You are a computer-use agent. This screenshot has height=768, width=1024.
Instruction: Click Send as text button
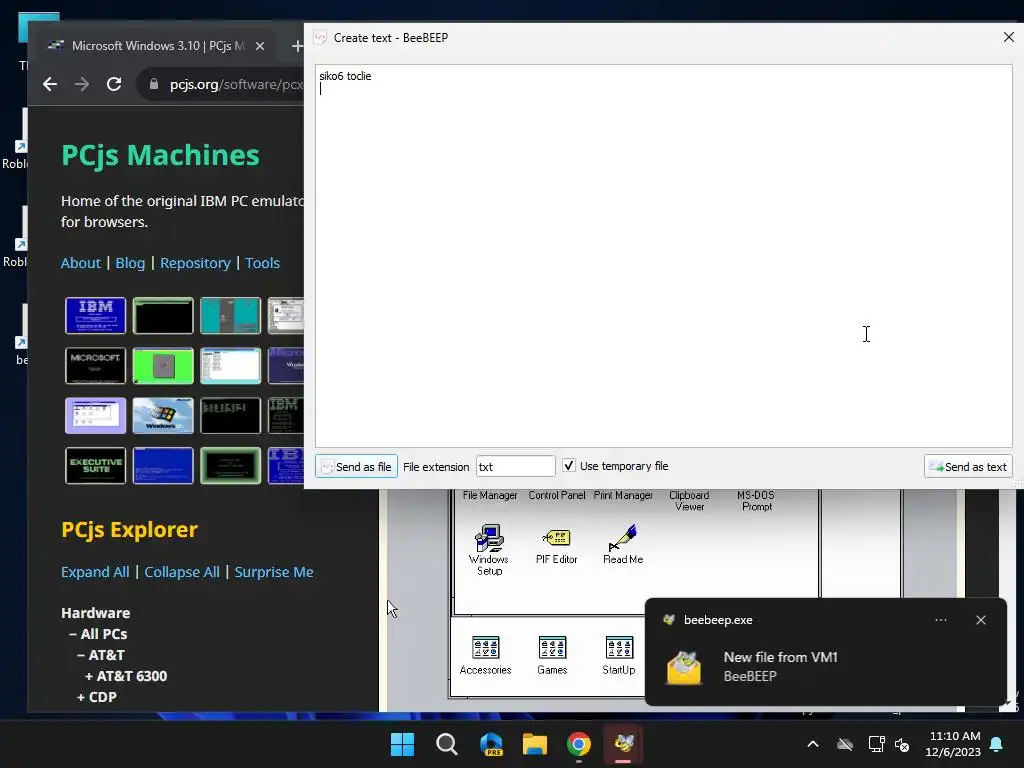pos(968,466)
